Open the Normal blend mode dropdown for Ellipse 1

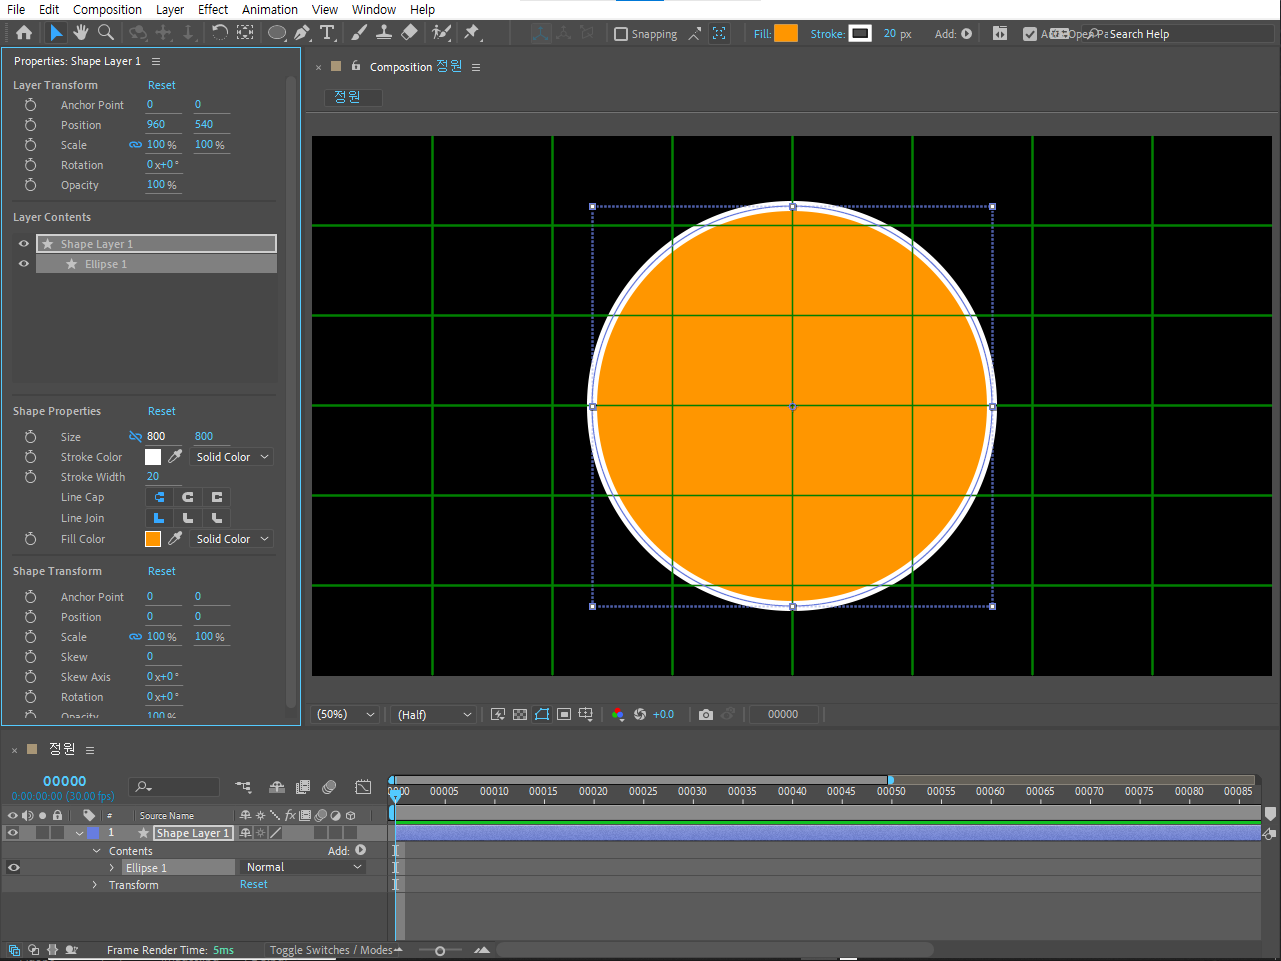click(x=303, y=867)
